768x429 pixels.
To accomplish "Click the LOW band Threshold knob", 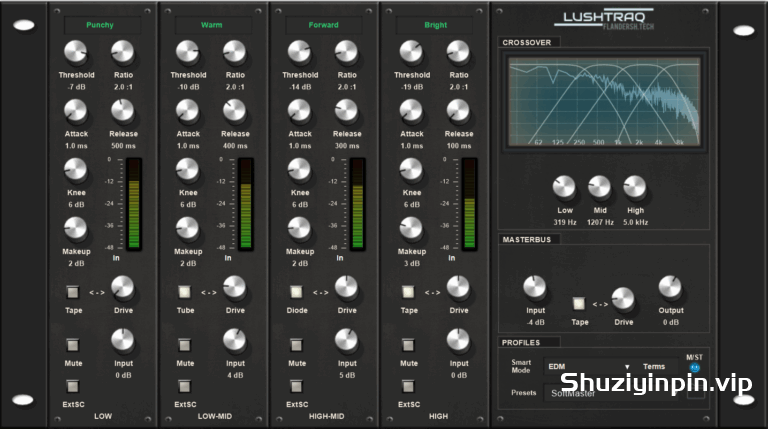I will pyautogui.click(x=75, y=52).
